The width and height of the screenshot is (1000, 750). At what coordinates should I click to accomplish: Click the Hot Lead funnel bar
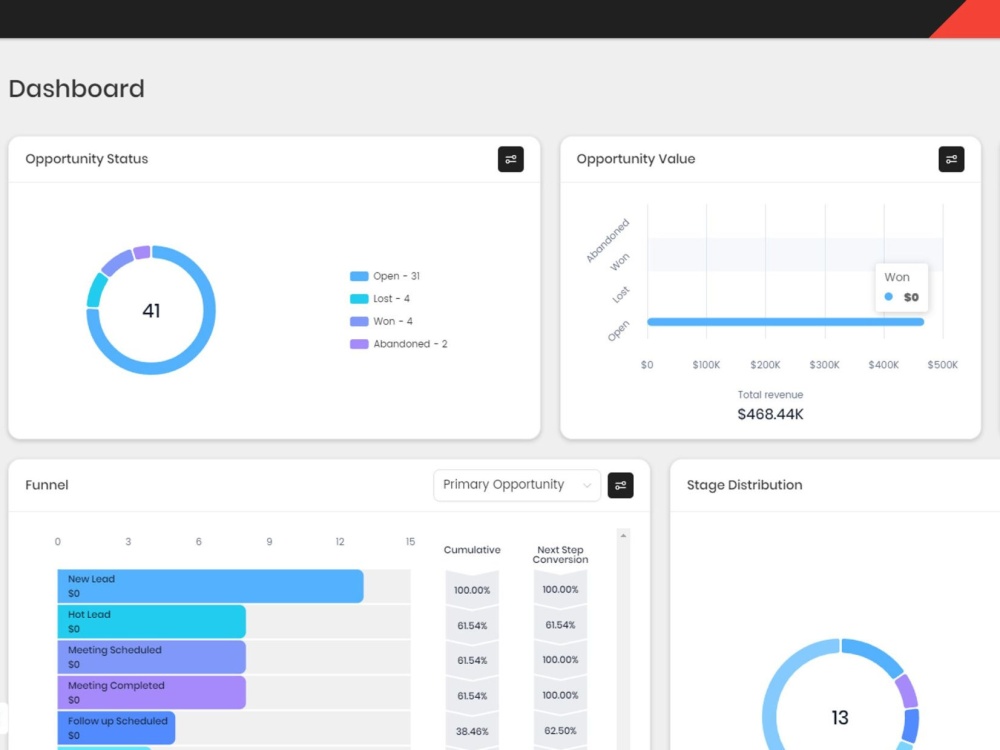151,622
